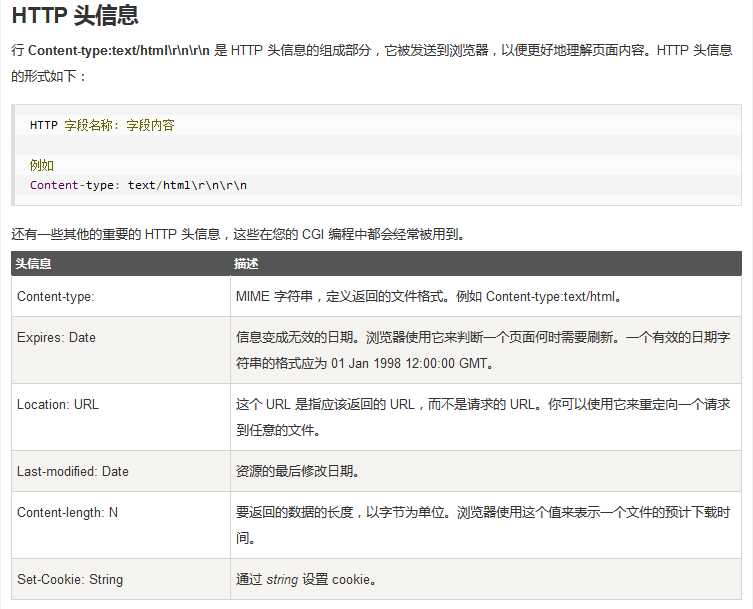
Task: Click the date example '01 Jan 1998 12:00:00 GMT'
Action: pyautogui.click(x=409, y=364)
